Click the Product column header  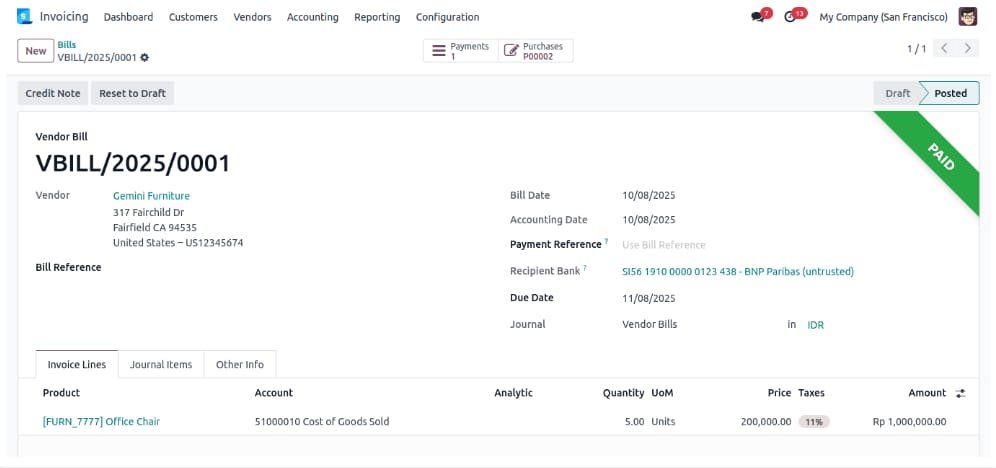pos(61,393)
